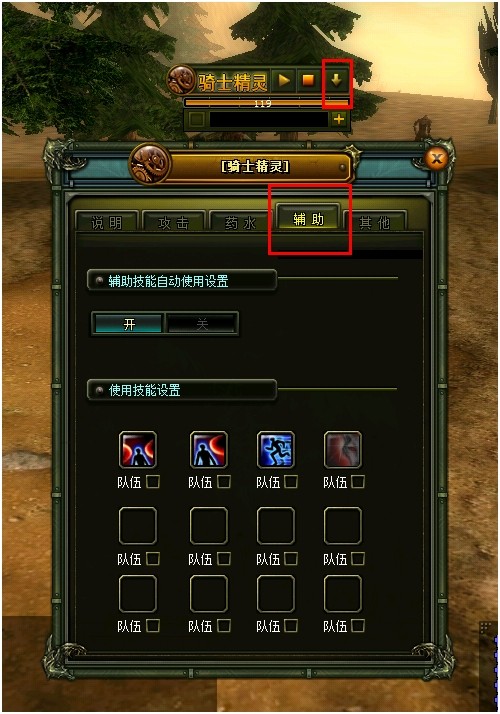The height and width of the screenshot is (714, 500).
Task: Select the fourth dimmed red skill icon
Action: point(342,449)
